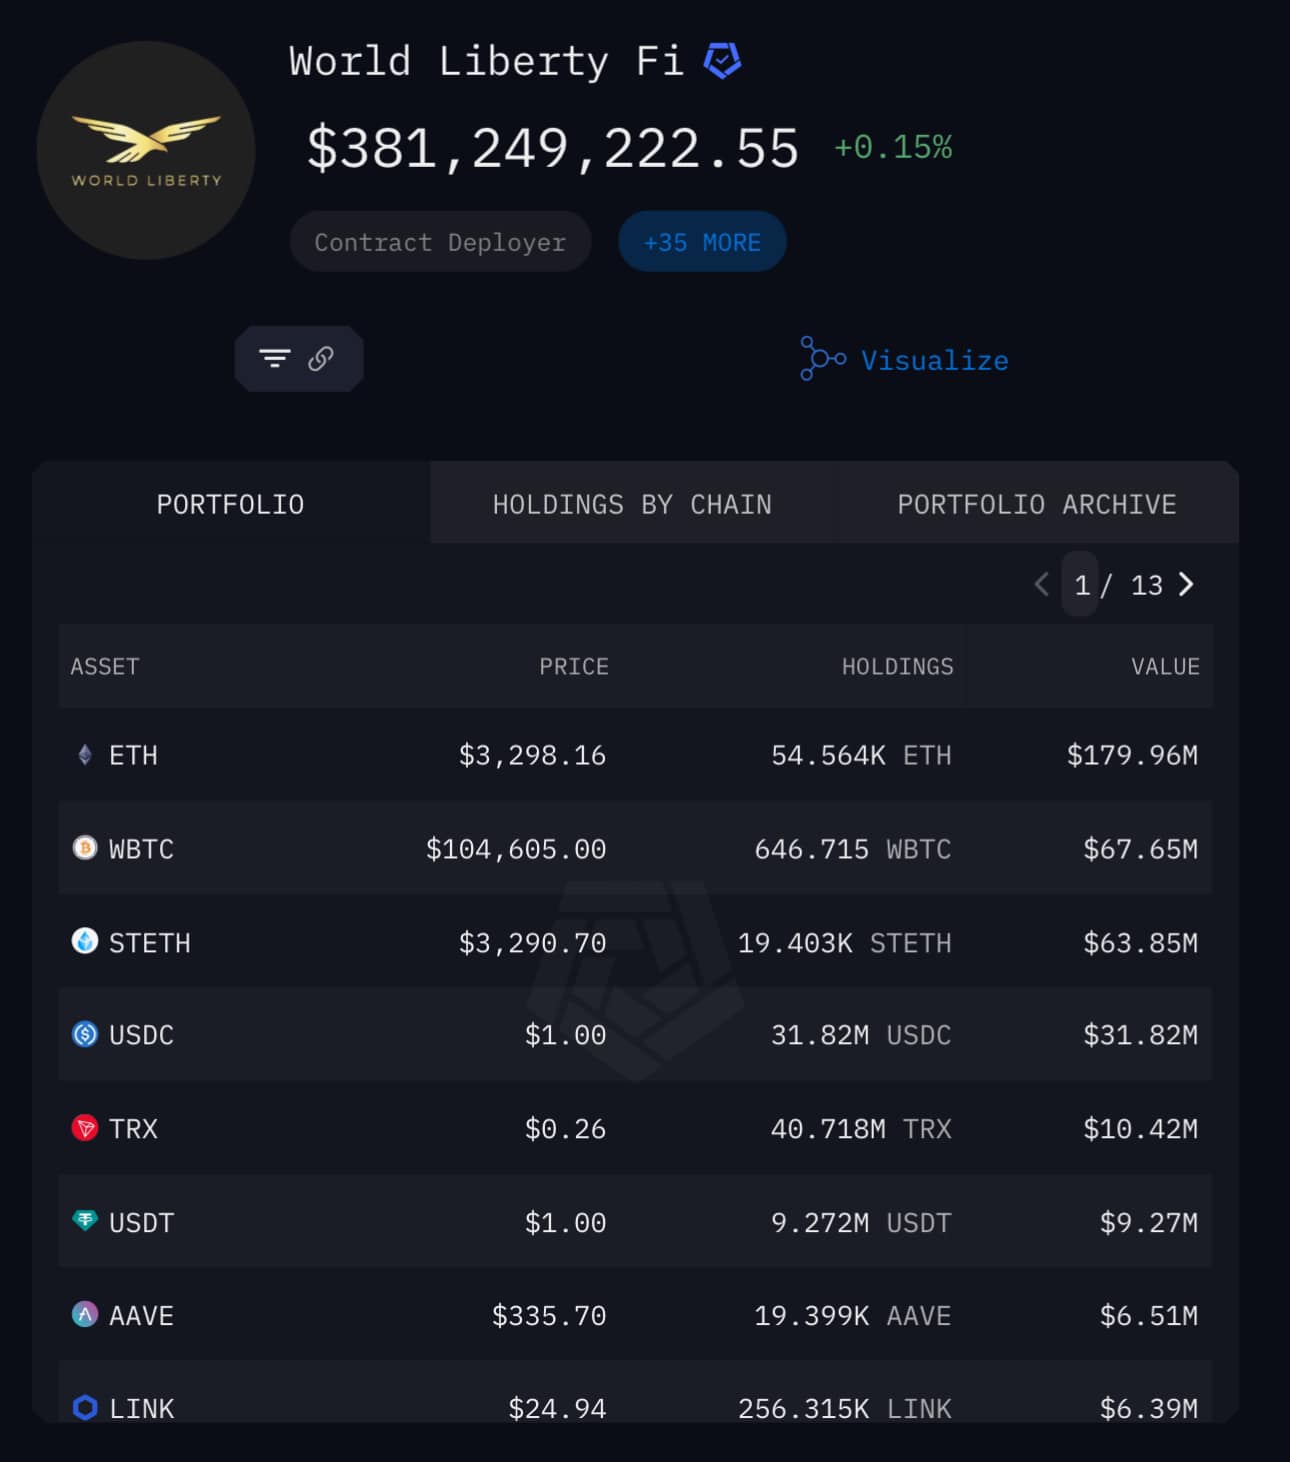
Task: Sort by the Value column header
Action: point(1164,666)
